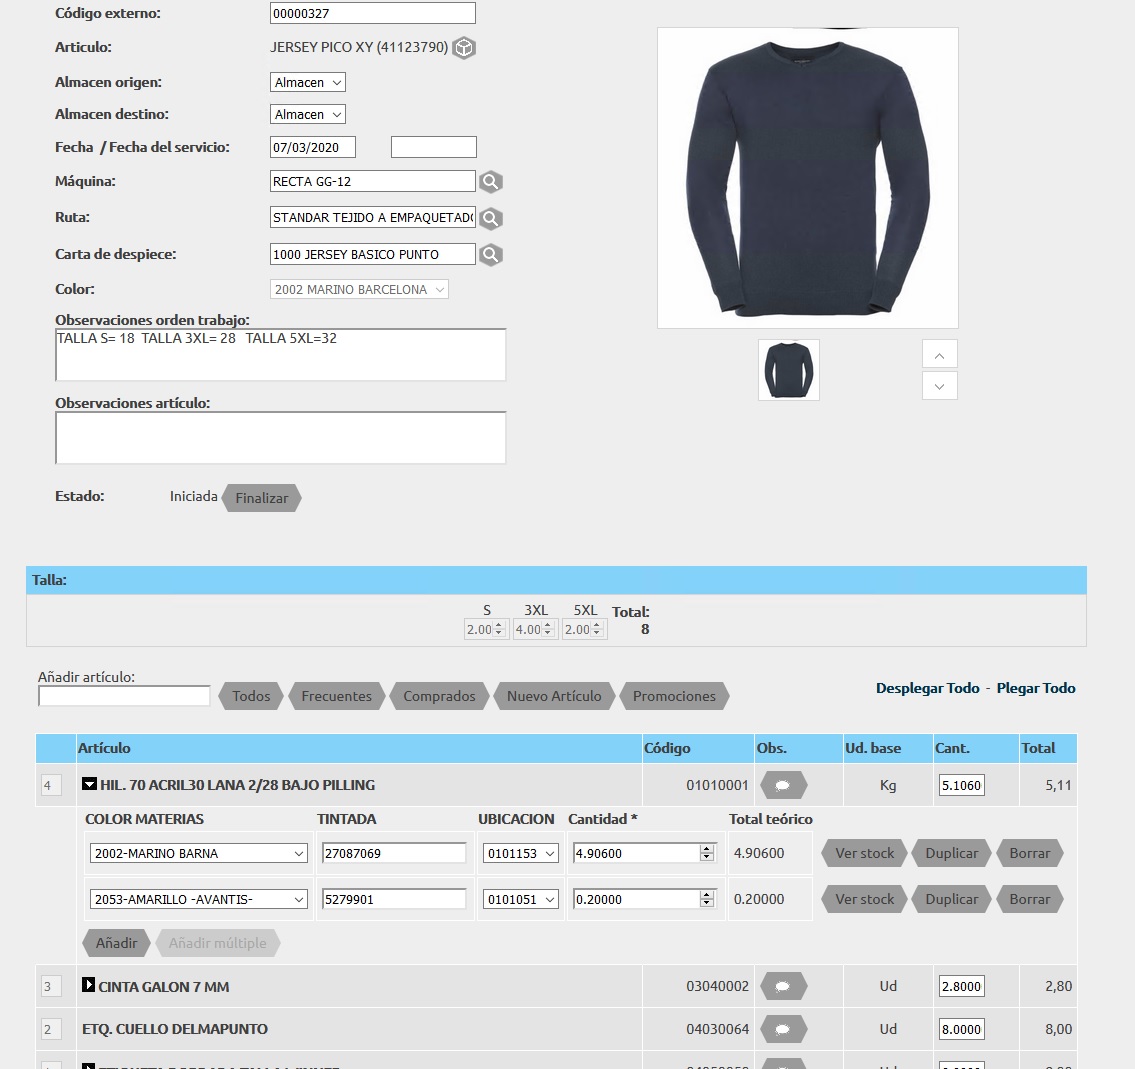Open the 2002-MARINO BARNA color dropdown
This screenshot has height=1069, width=1135.
coord(199,854)
